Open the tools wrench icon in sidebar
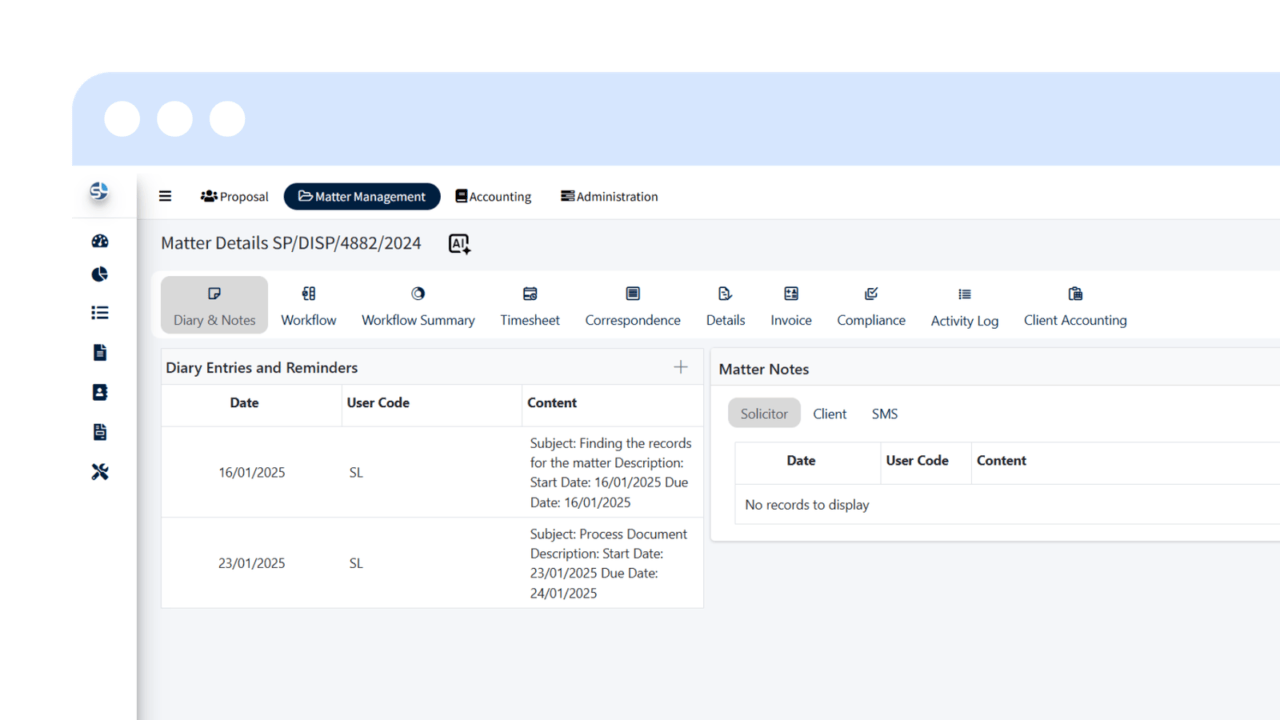The width and height of the screenshot is (1280, 720). [100, 472]
